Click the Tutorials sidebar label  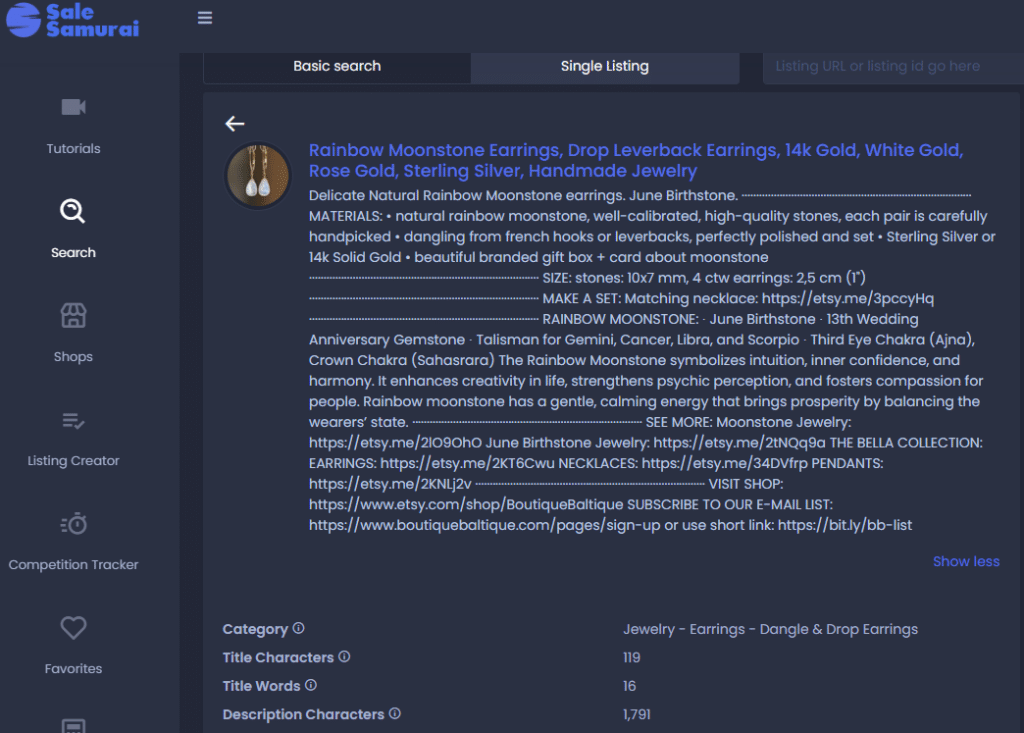(x=73, y=149)
